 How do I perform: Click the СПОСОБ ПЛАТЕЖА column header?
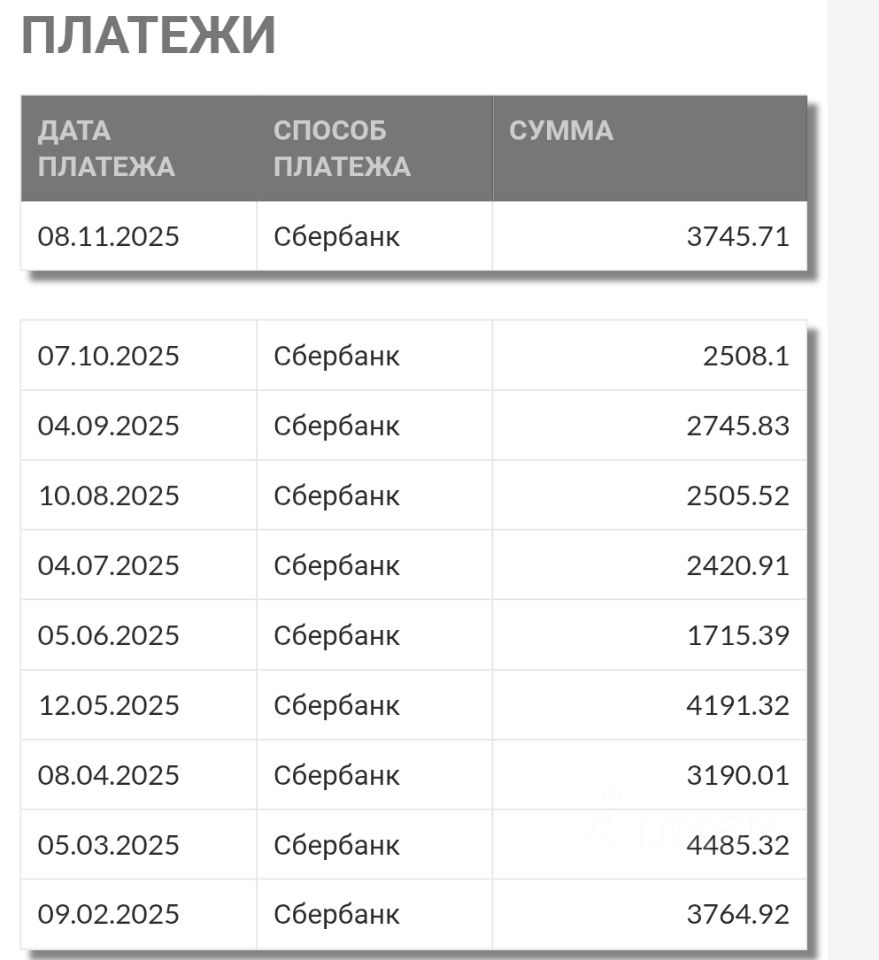coord(341,148)
